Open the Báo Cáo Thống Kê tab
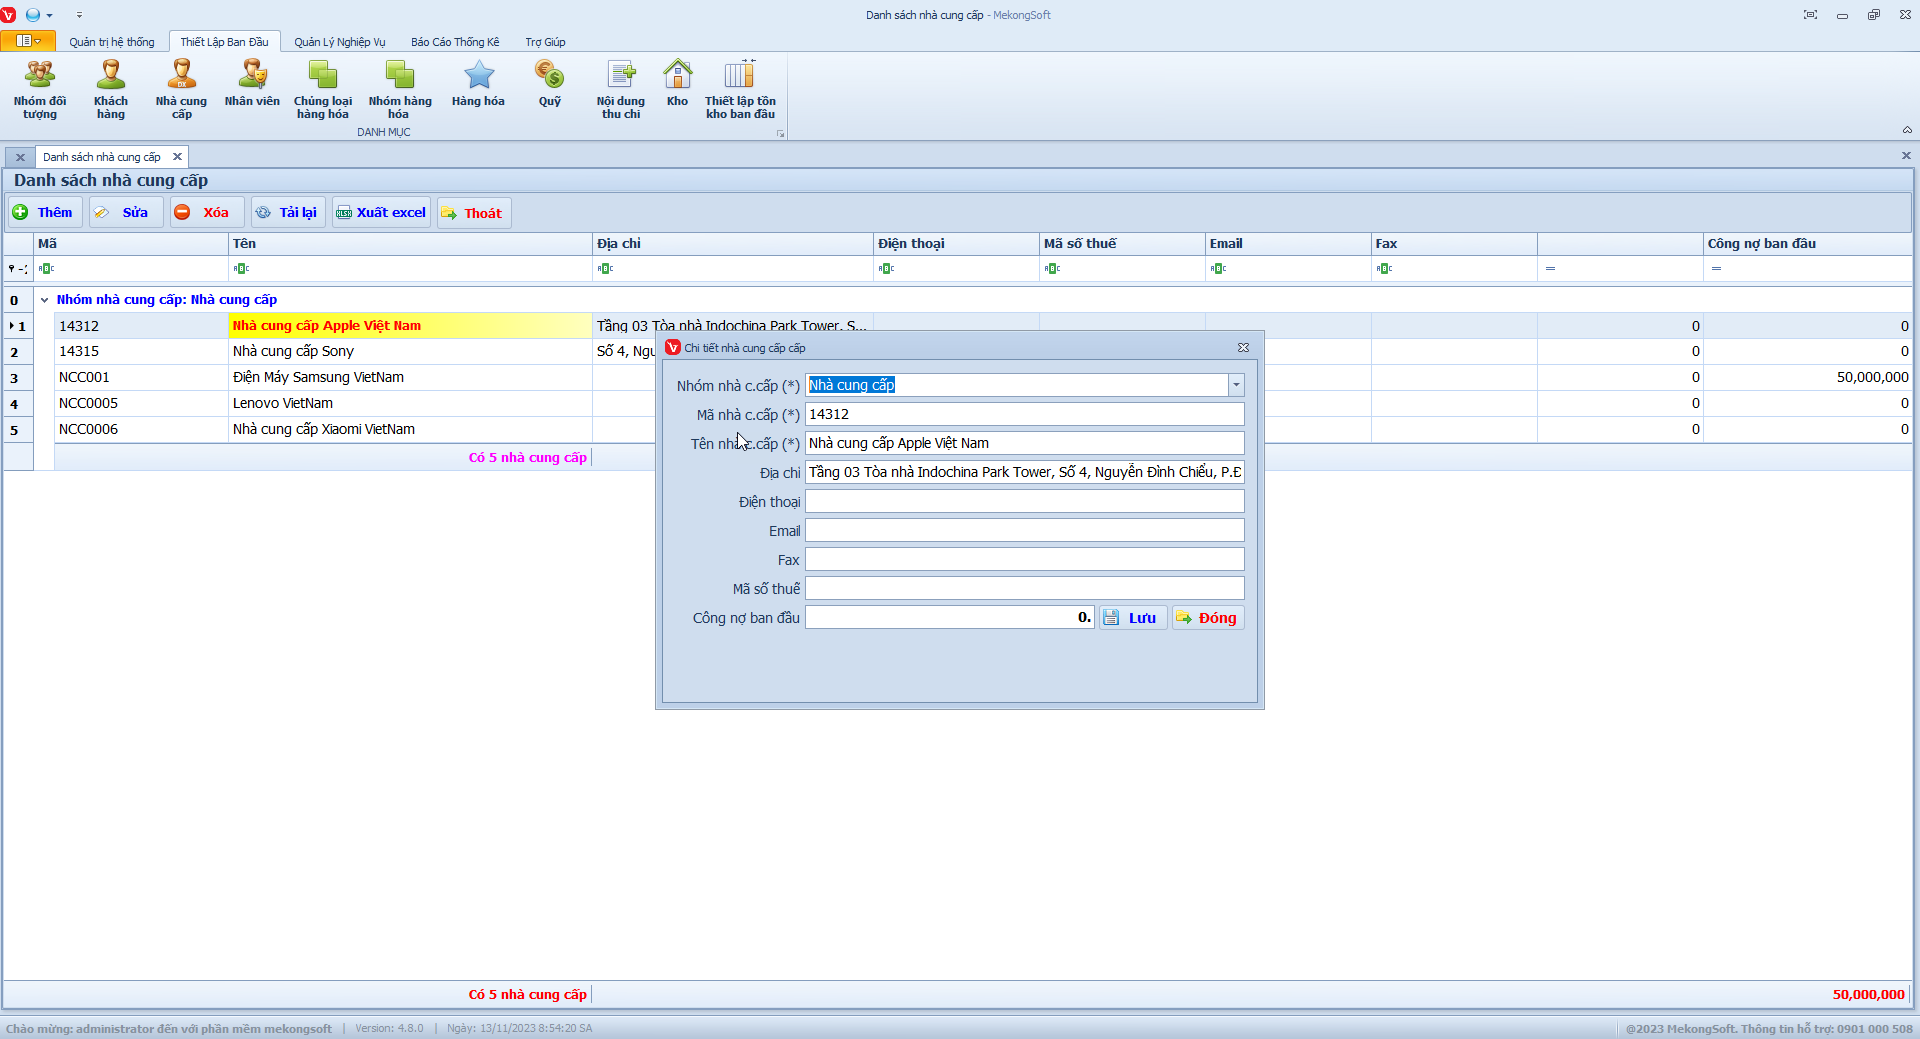This screenshot has height=1039, width=1920. 455,42
